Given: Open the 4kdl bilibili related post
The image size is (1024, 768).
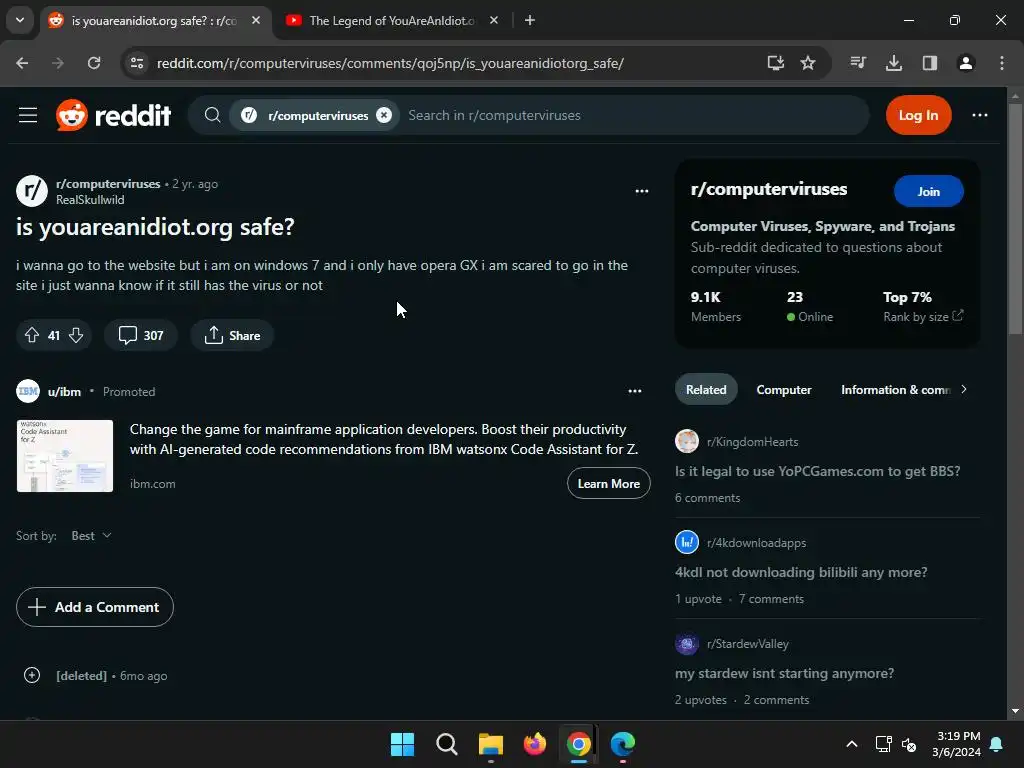Looking at the screenshot, I should [801, 573].
